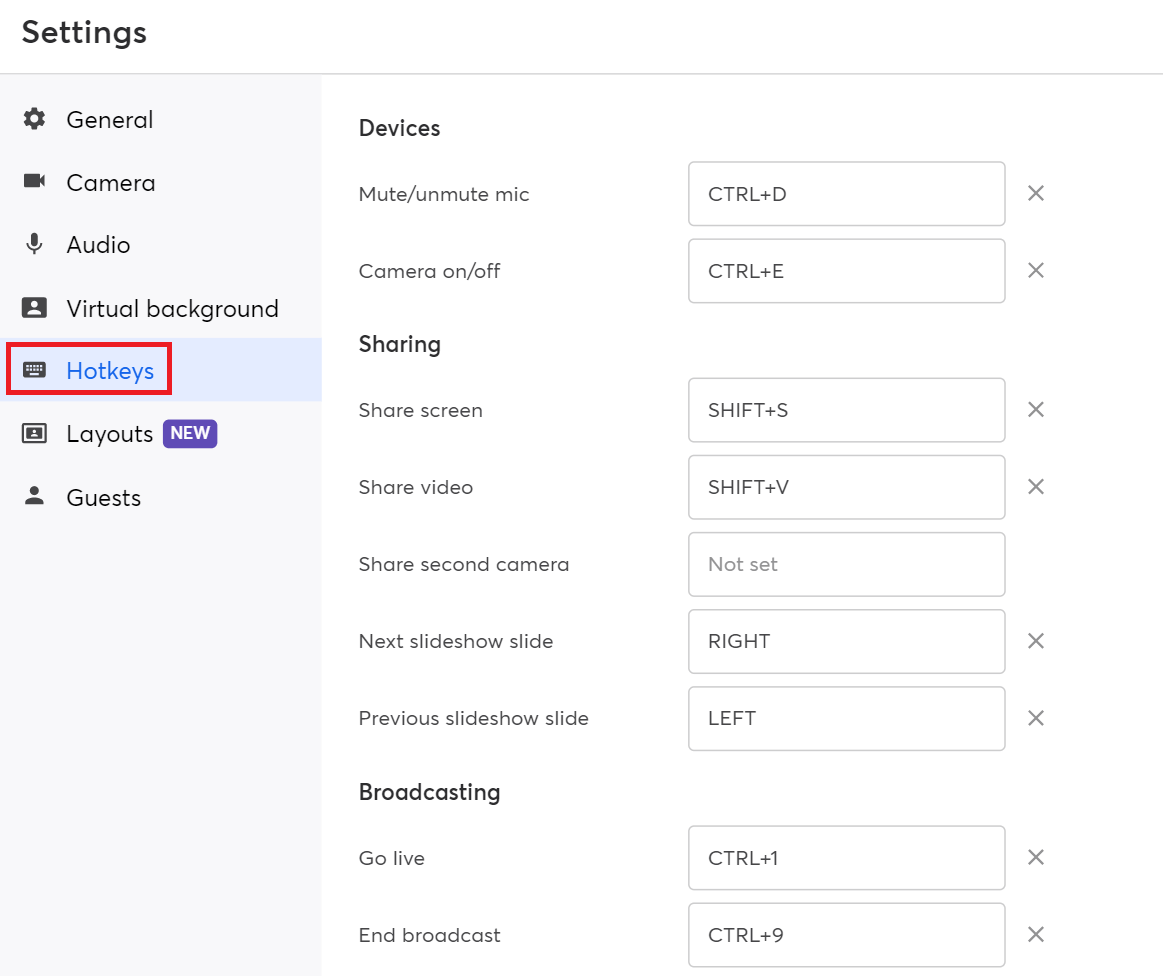
Task: Switch to Virtual background settings
Action: [172, 309]
